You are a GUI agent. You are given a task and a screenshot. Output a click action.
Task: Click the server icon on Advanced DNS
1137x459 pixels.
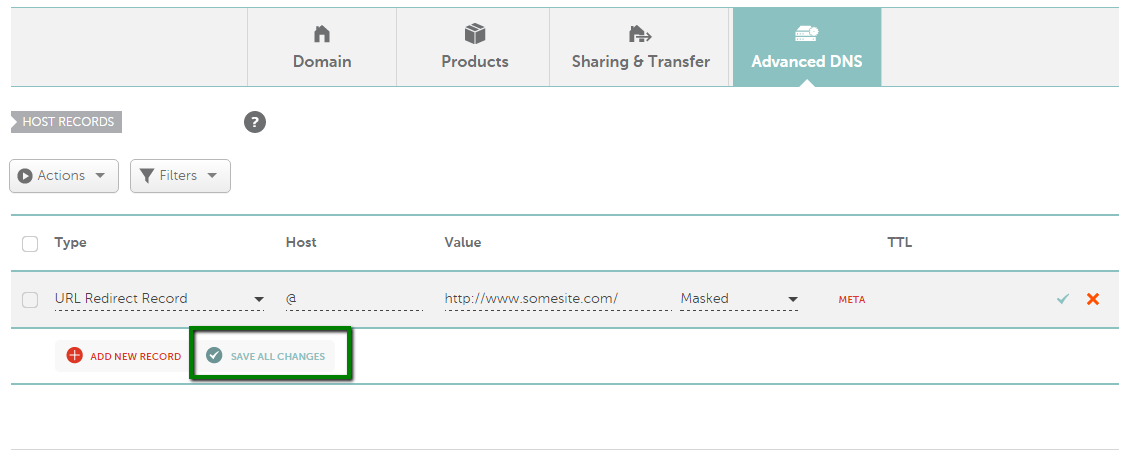(x=807, y=33)
